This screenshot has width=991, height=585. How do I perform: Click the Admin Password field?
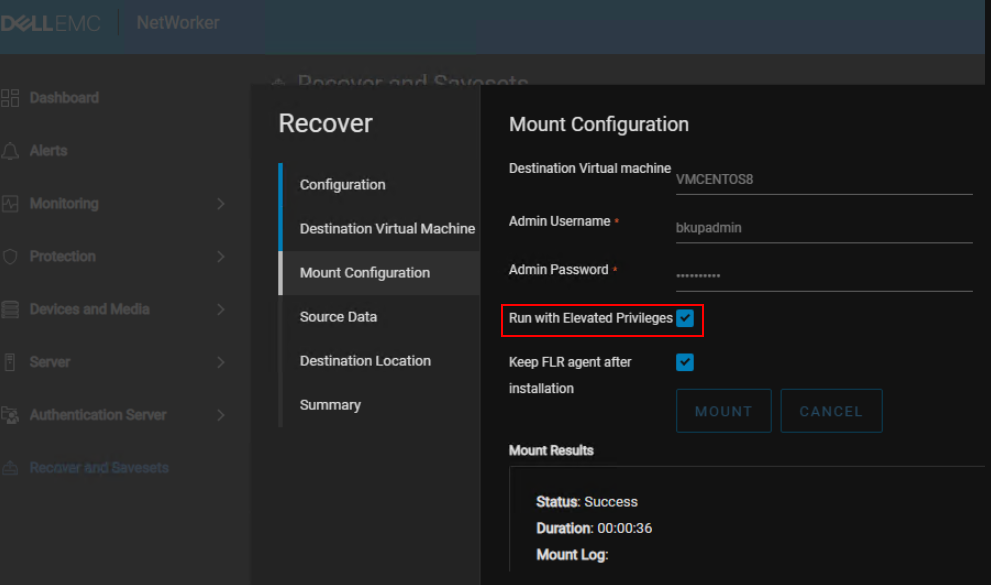click(825, 273)
